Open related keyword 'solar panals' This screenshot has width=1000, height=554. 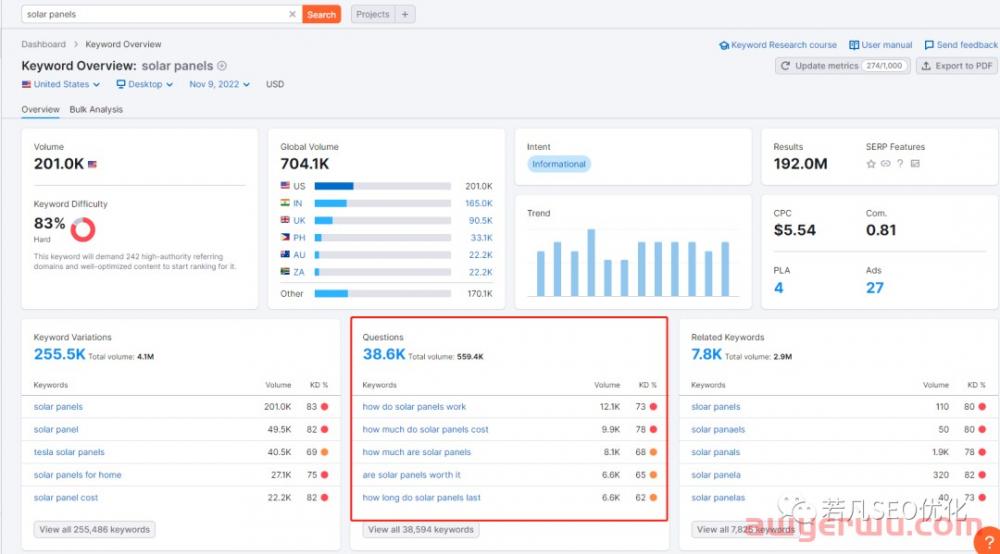(x=716, y=453)
